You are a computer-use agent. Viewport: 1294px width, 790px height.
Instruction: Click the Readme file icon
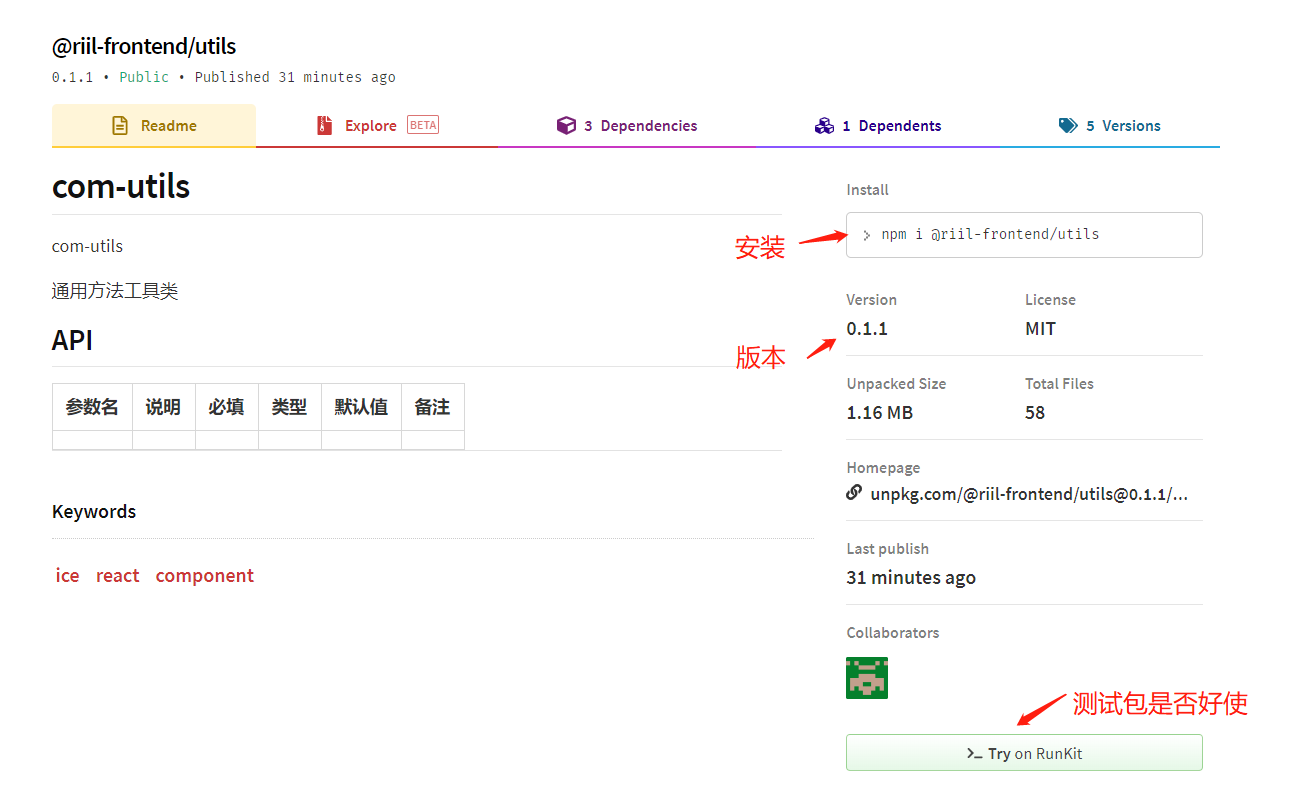[120, 126]
